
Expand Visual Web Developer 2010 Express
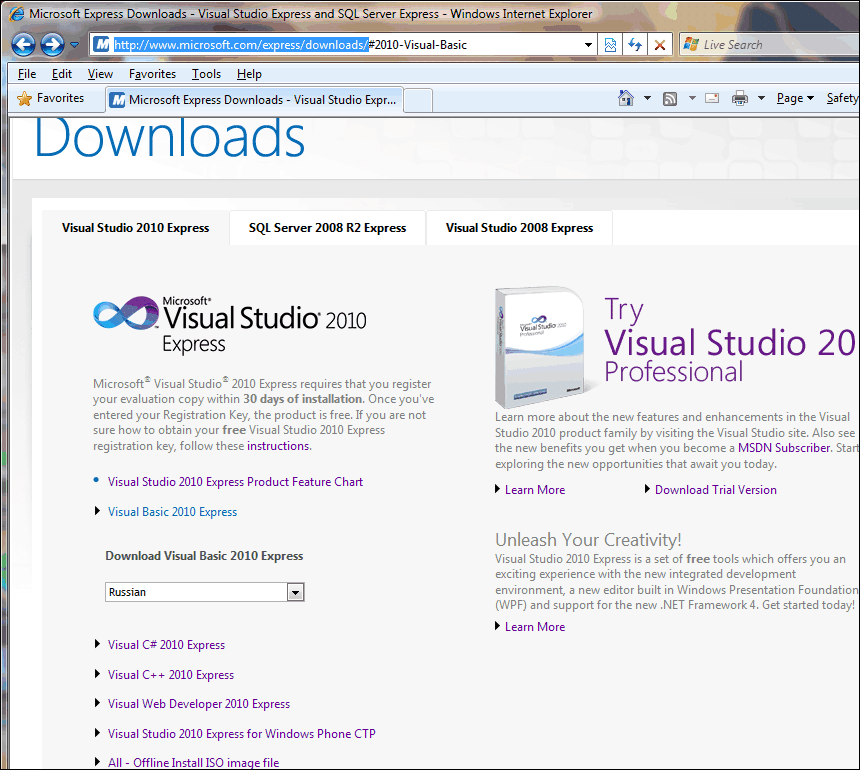pos(199,704)
